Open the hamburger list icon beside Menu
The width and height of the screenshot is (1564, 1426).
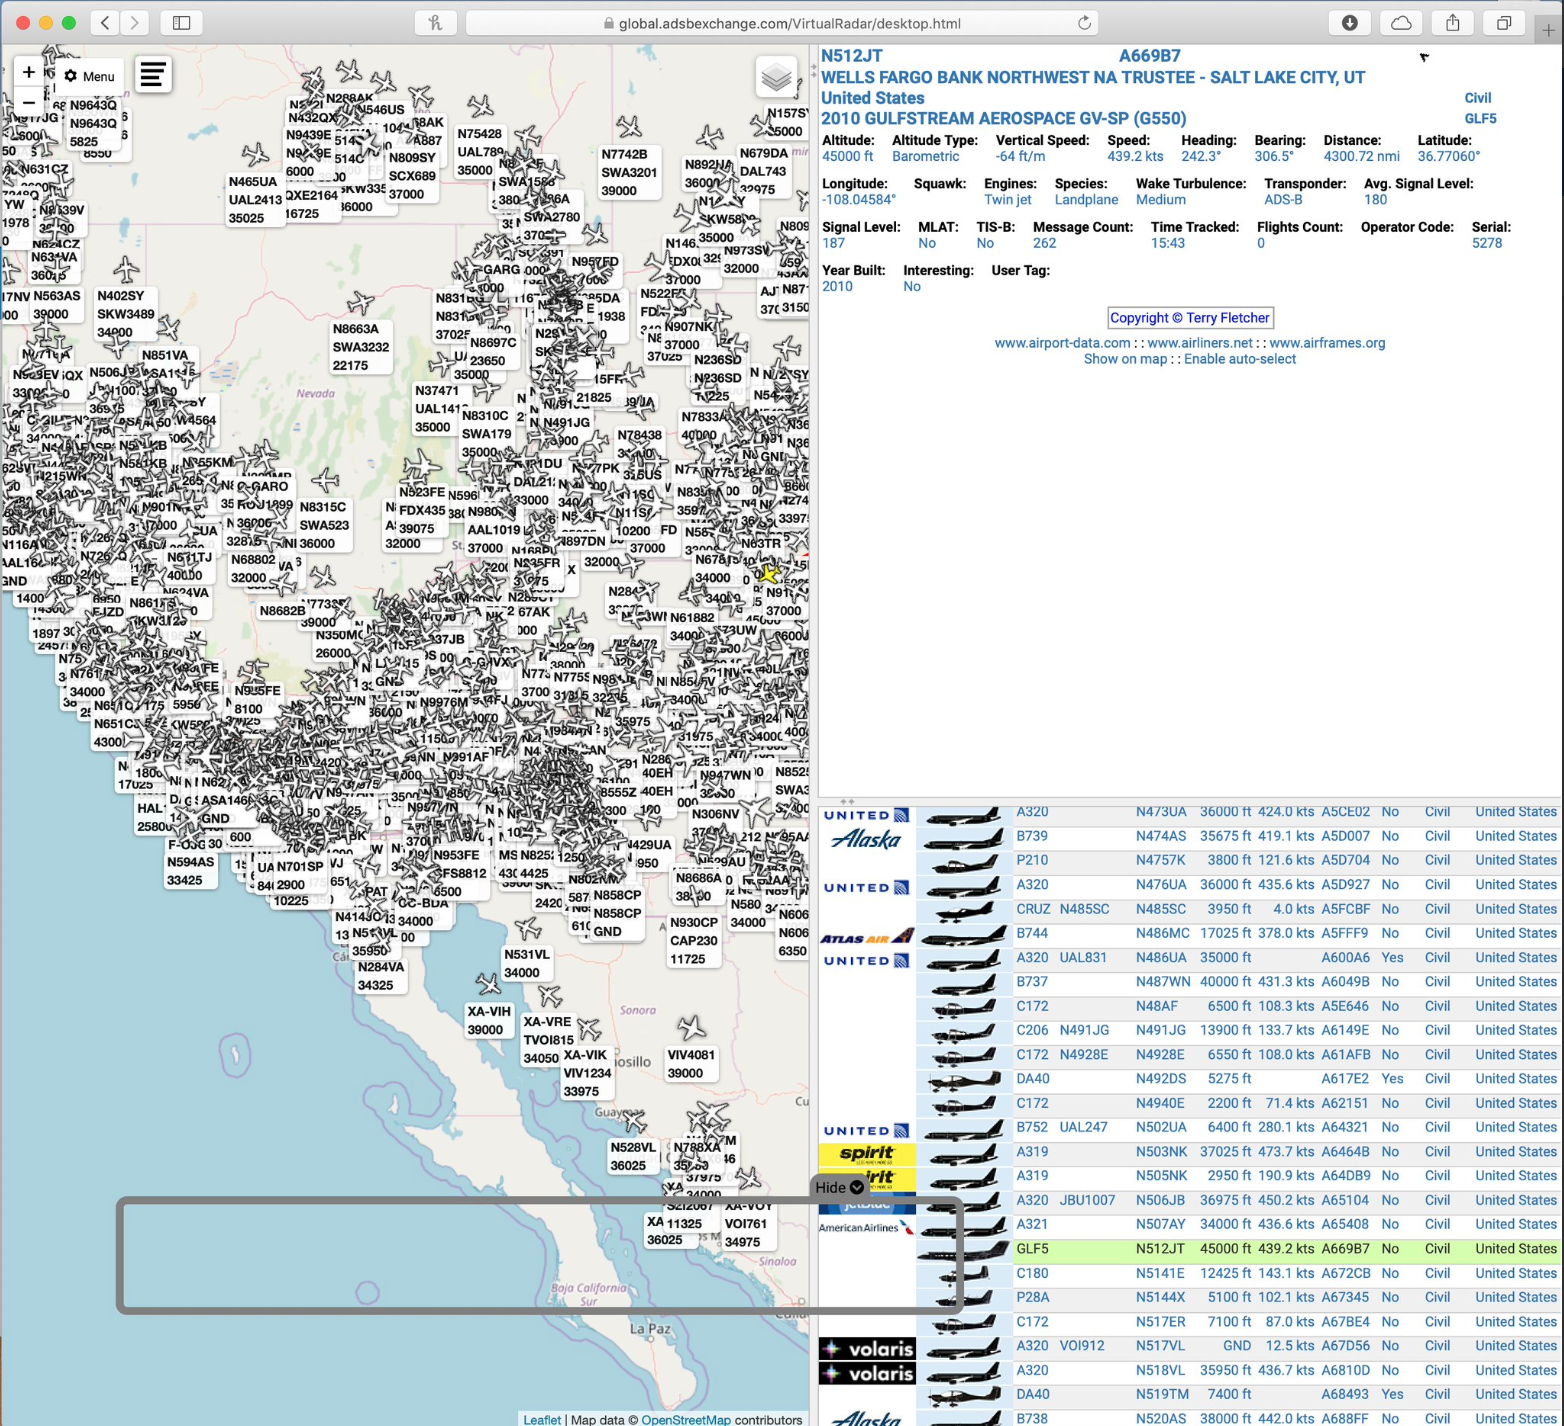(153, 75)
